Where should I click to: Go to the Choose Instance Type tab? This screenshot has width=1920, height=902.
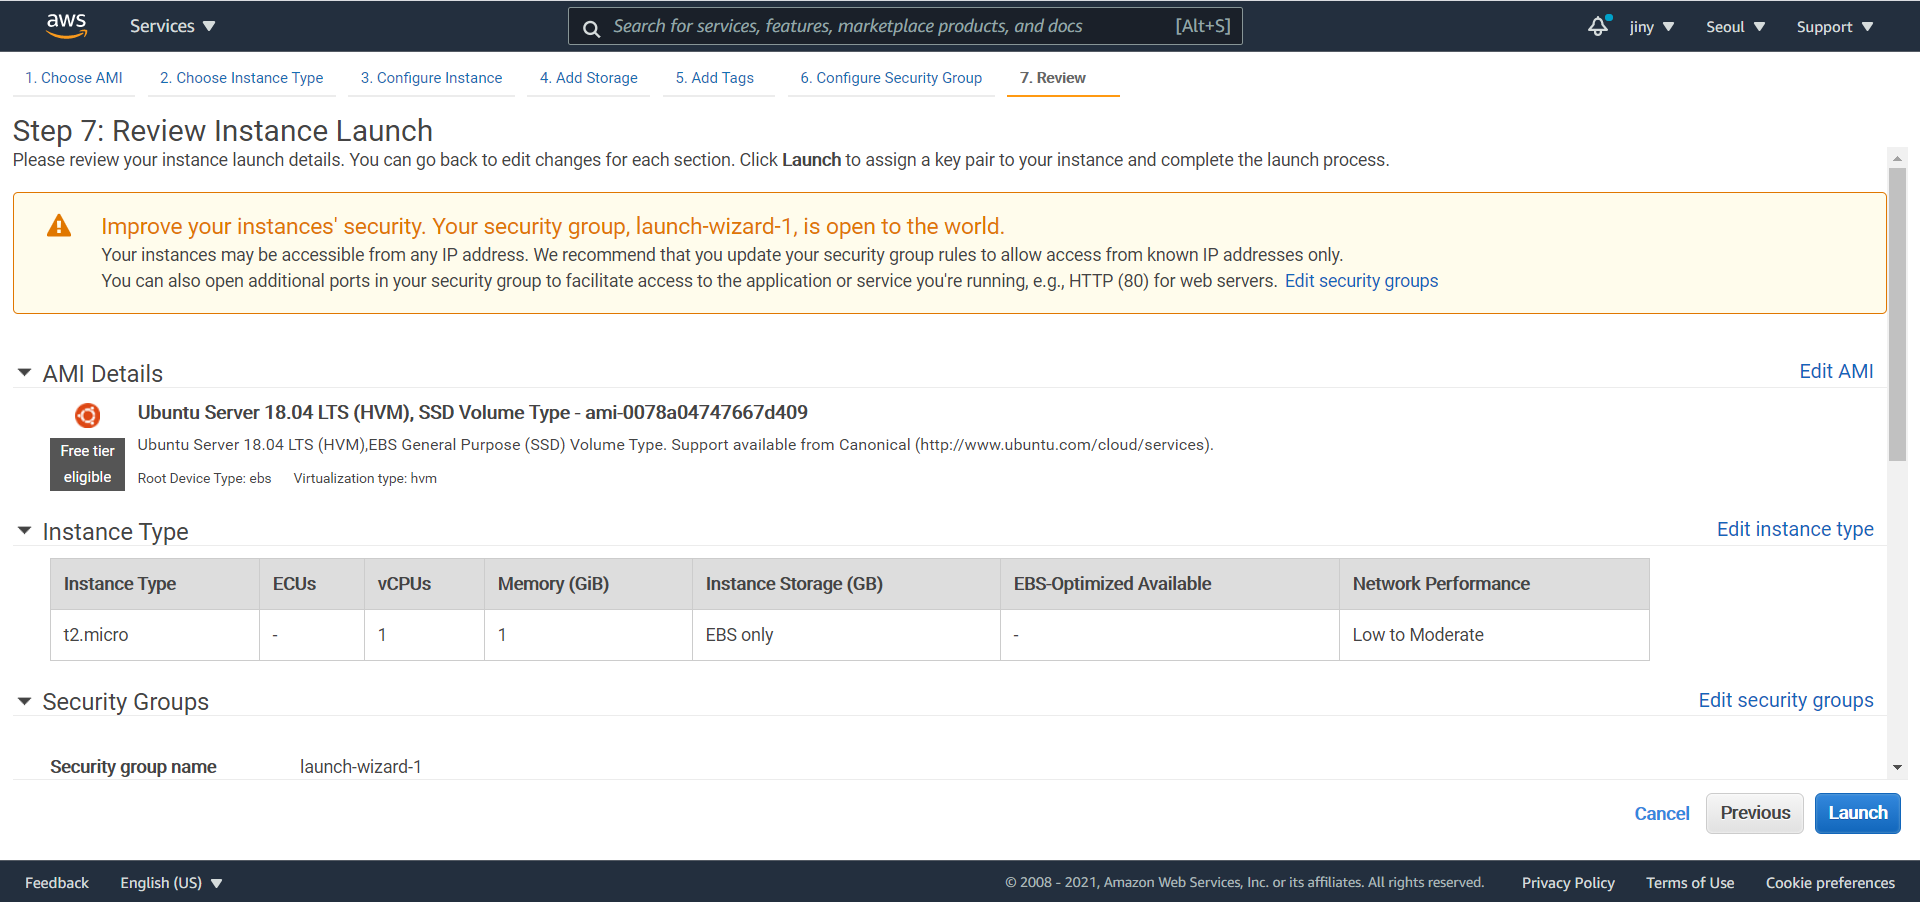click(241, 78)
